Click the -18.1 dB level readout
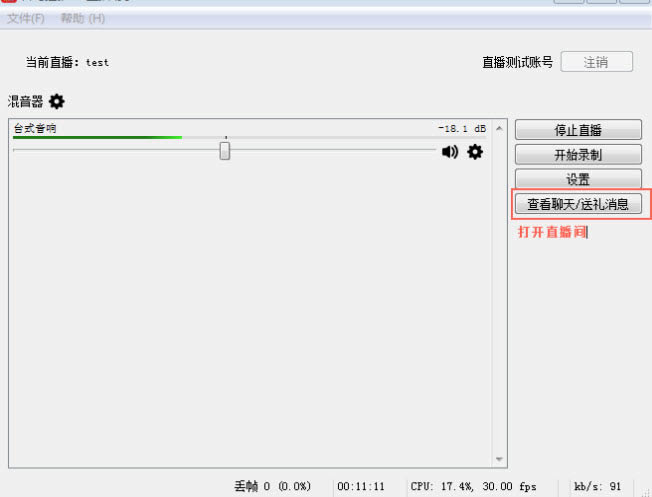The image size is (652, 497). [x=462, y=129]
